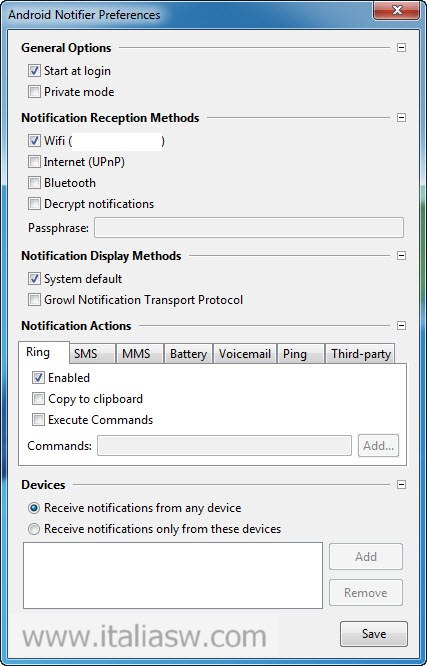Select Receive notifications only from these devices

coord(34,529)
